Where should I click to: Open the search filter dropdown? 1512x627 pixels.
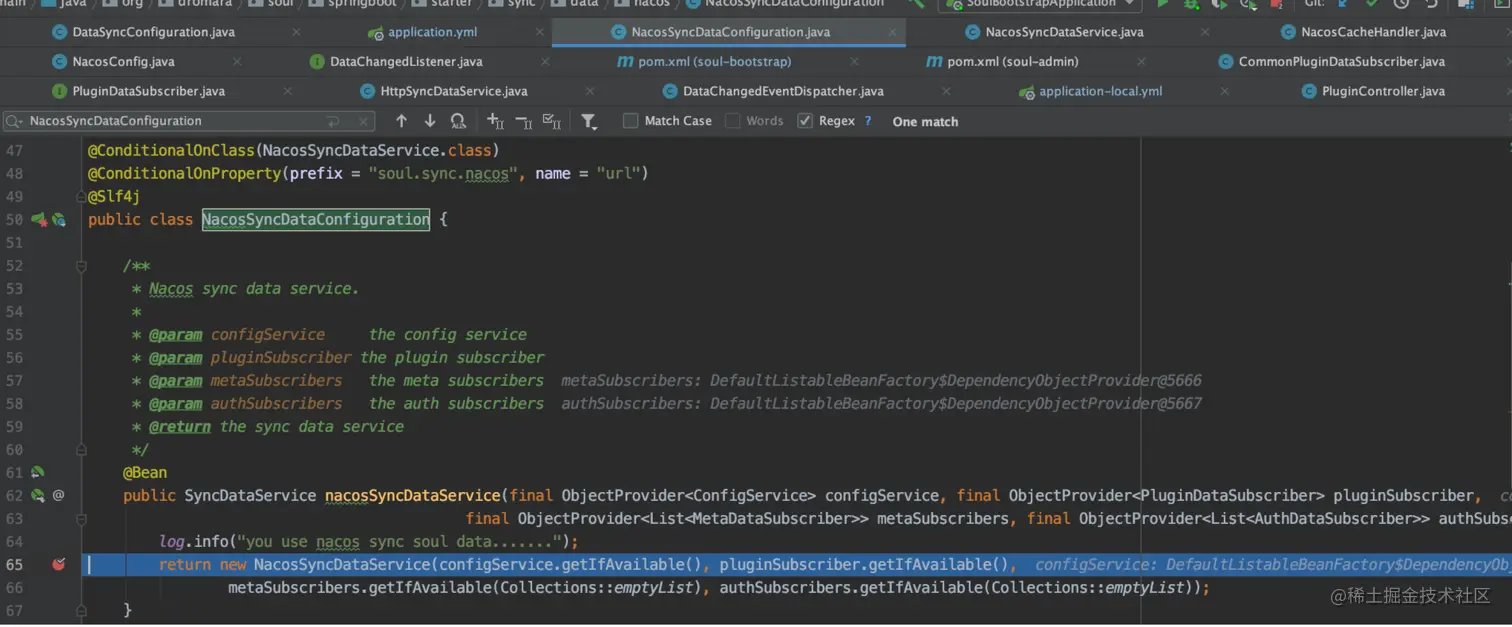pos(589,121)
